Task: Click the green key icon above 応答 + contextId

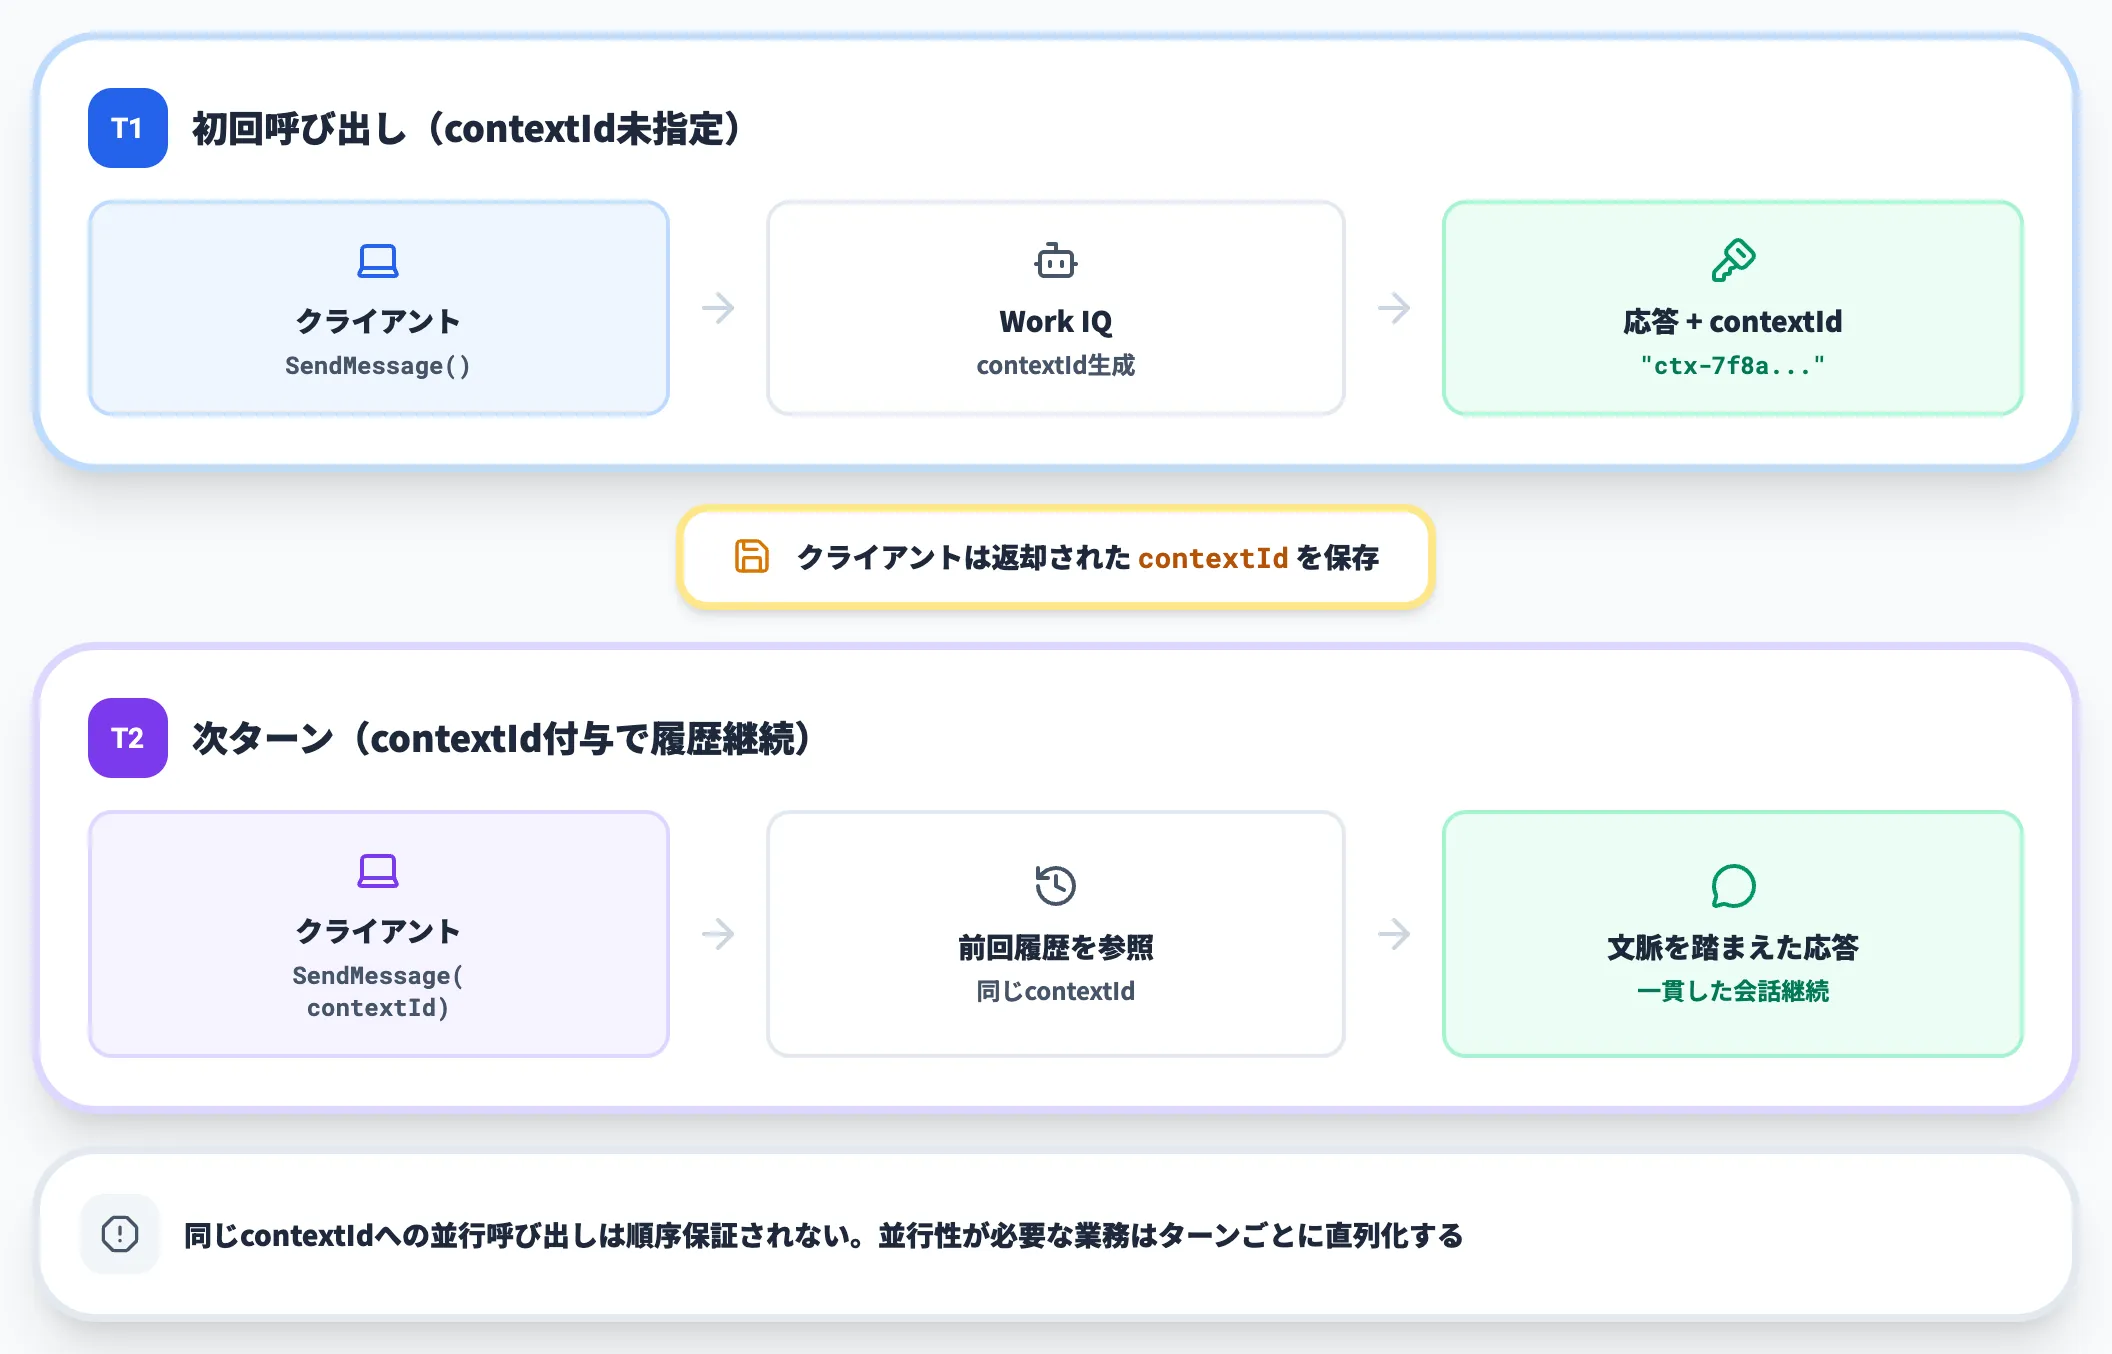Action: [1733, 260]
